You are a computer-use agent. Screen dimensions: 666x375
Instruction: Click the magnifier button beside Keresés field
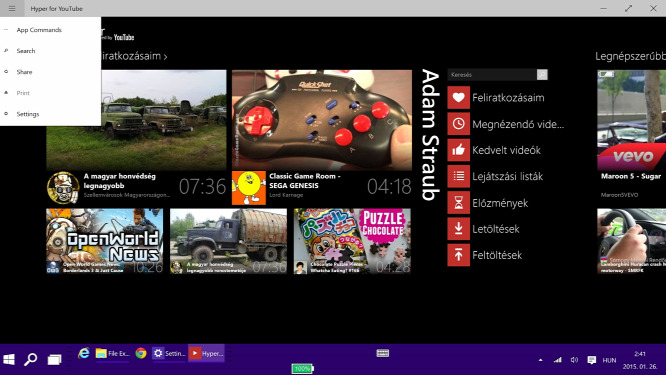click(542, 75)
